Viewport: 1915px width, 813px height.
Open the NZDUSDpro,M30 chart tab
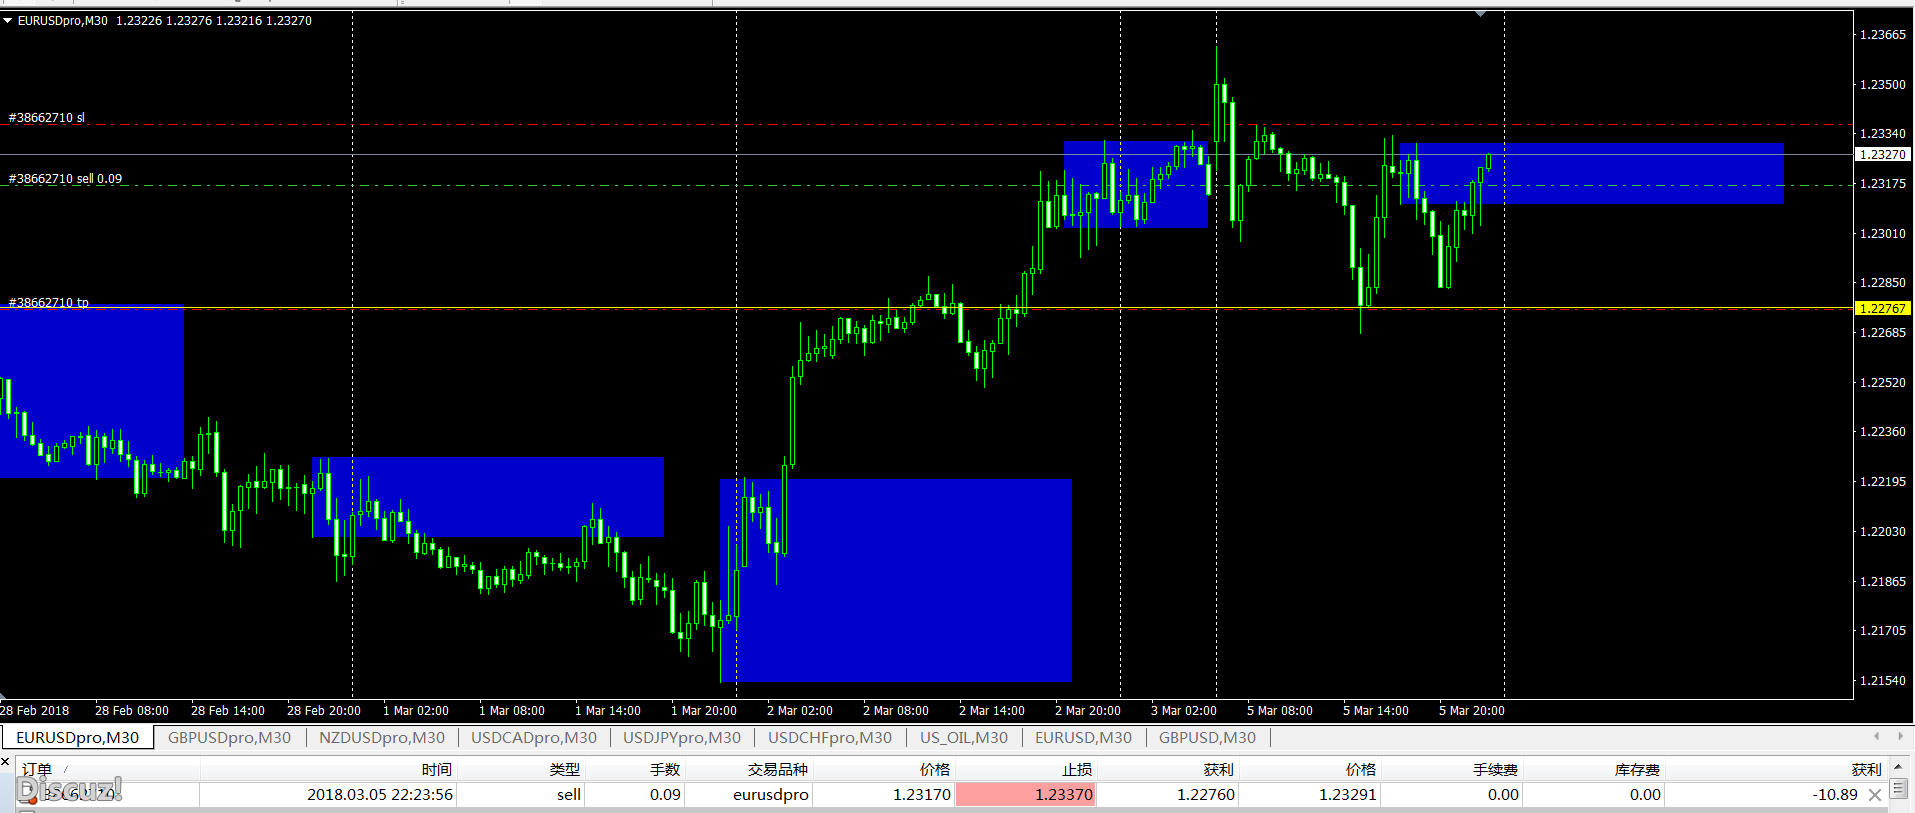[x=382, y=737]
